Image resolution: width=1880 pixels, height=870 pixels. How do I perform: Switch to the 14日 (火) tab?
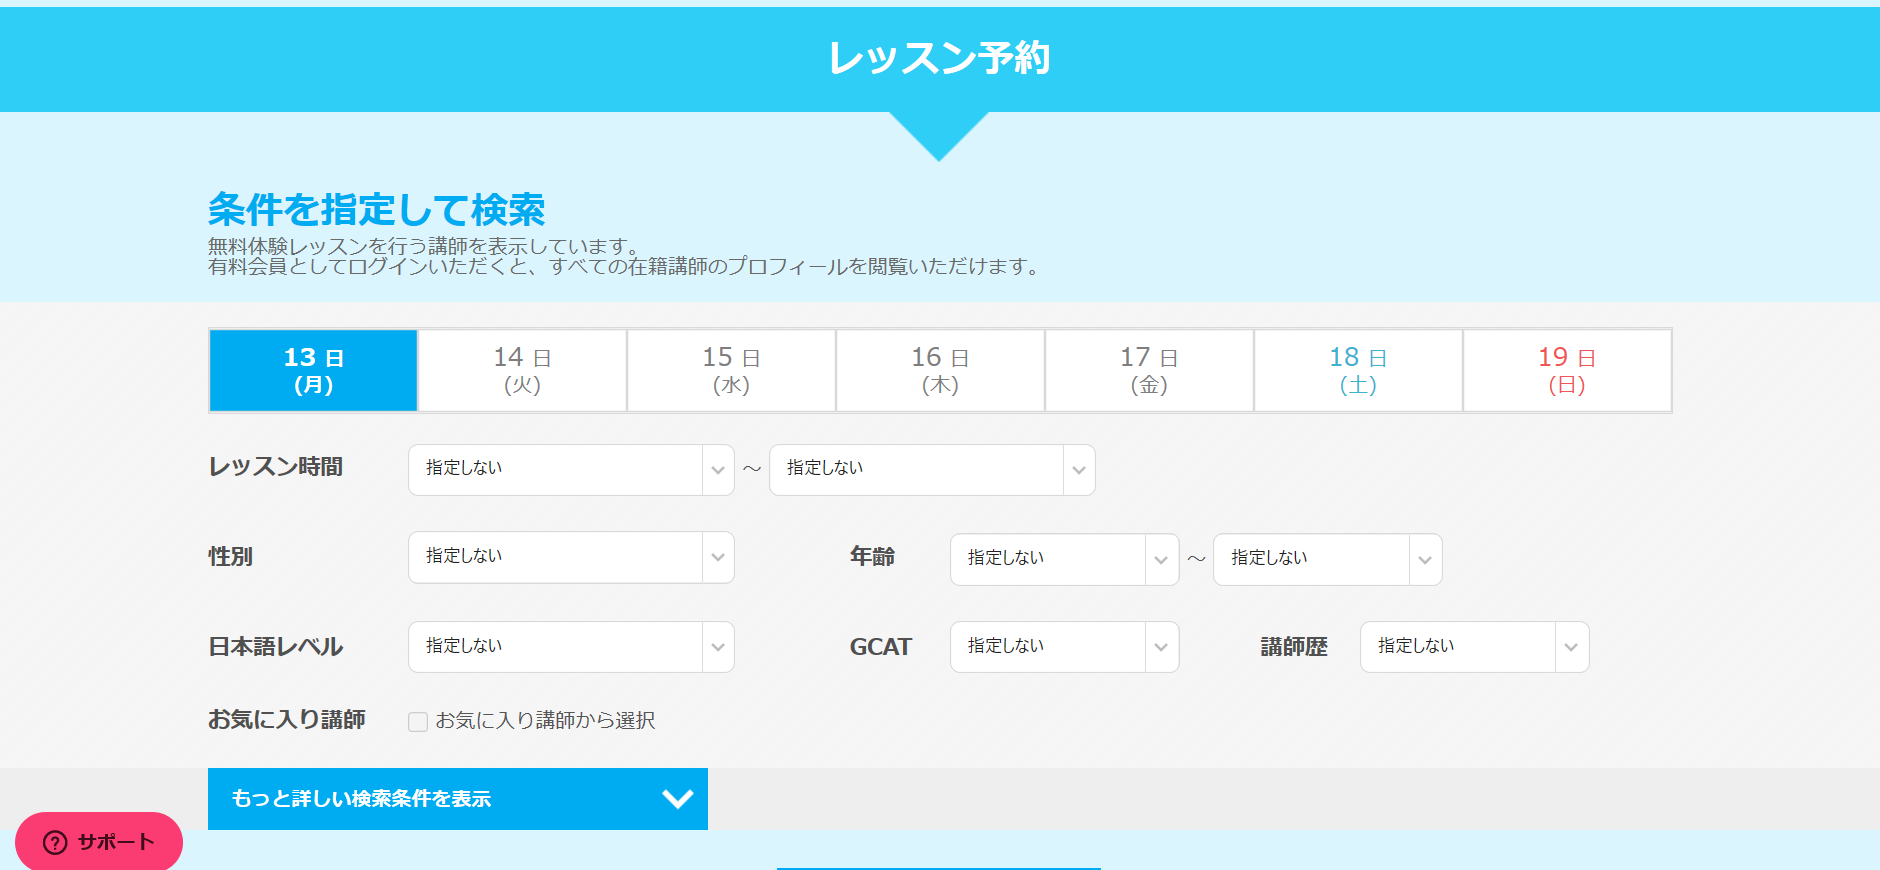(x=522, y=370)
